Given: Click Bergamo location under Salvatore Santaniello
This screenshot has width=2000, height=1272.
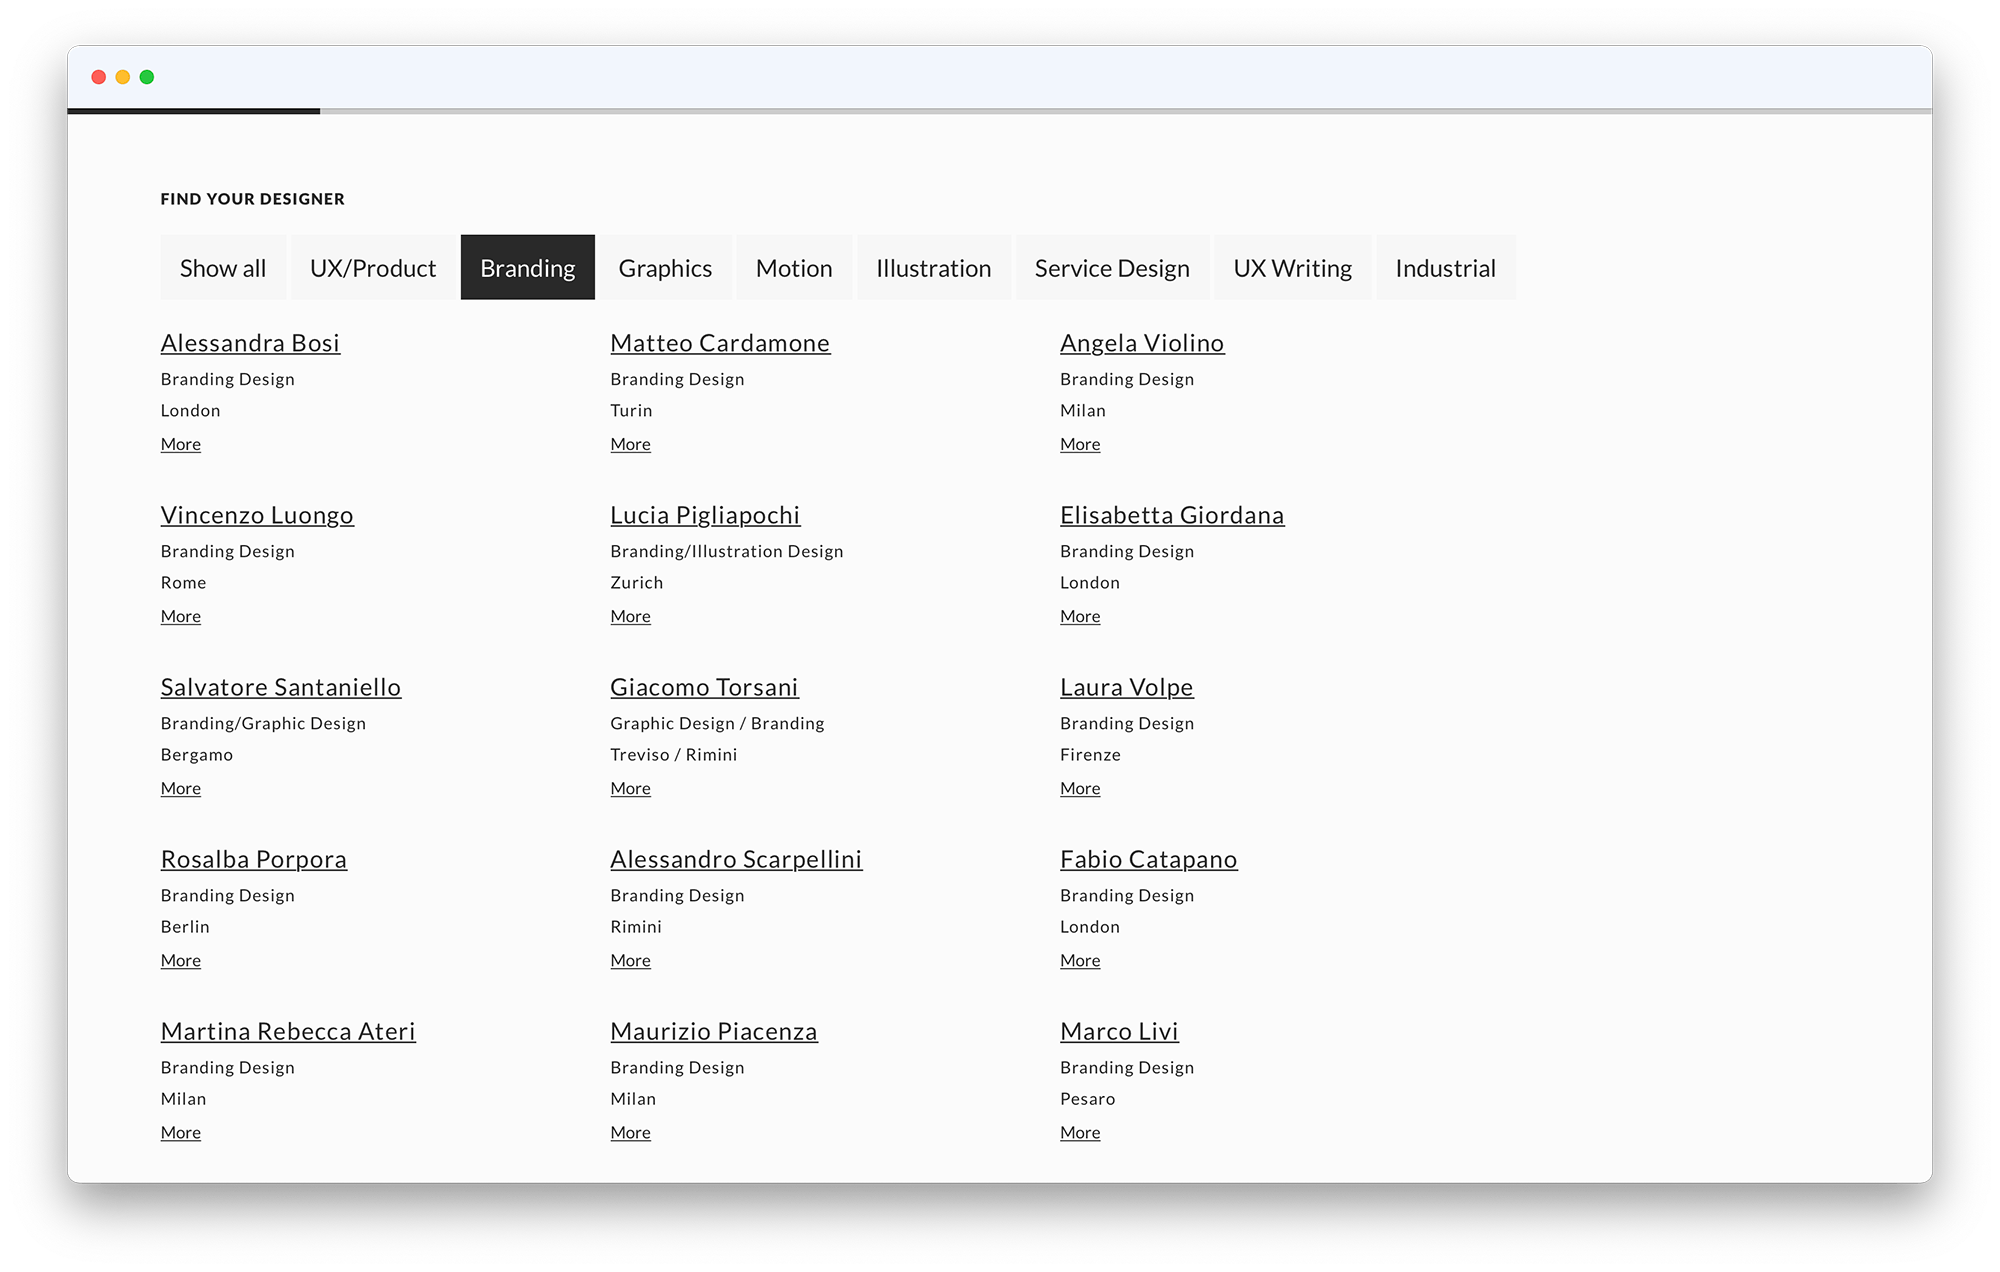Looking at the screenshot, I should point(197,755).
